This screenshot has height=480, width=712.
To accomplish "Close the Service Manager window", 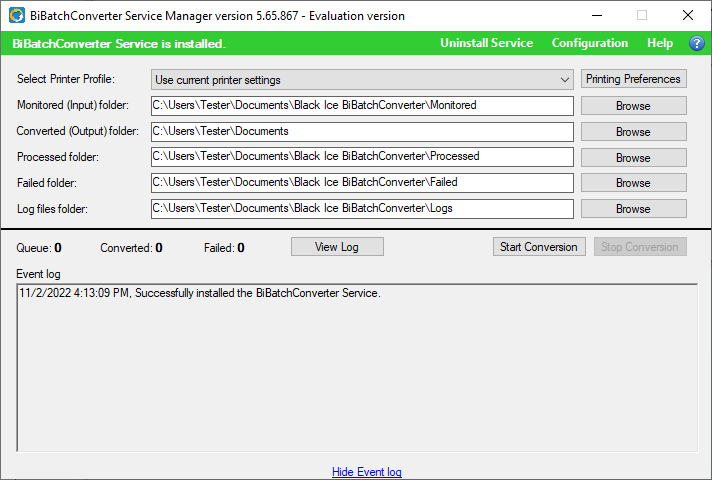I will pyautogui.click(x=687, y=15).
